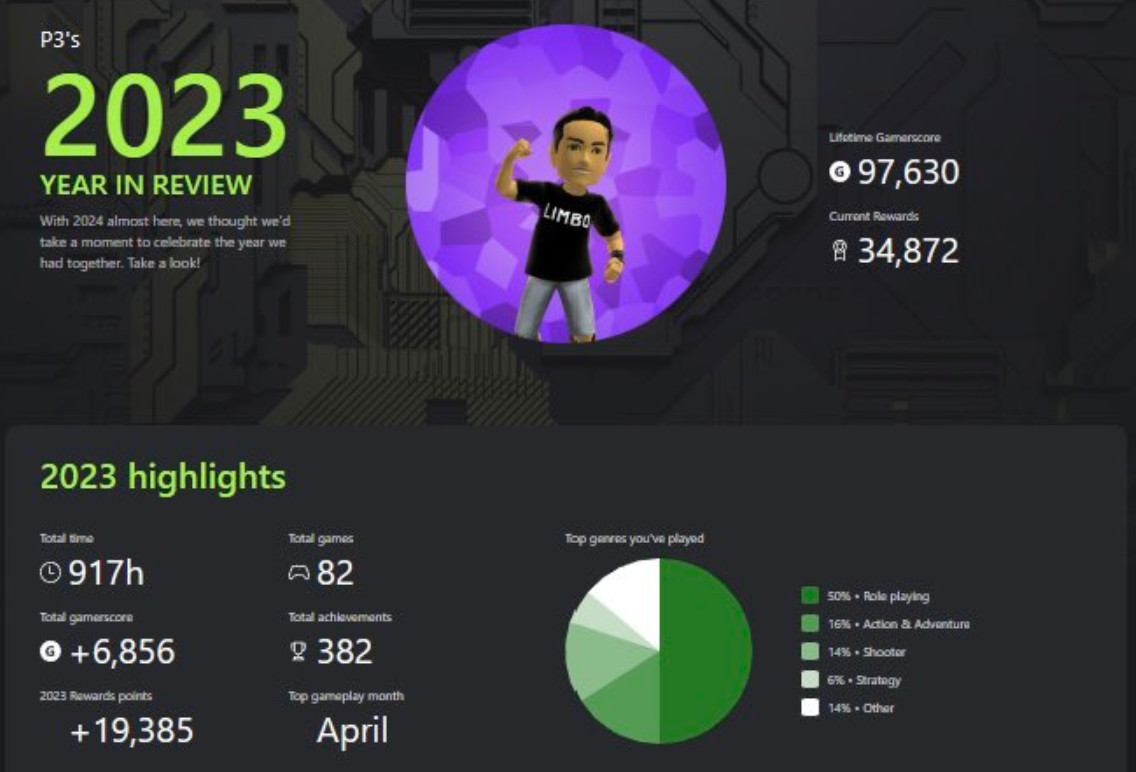Select the Shooter legend color swatch
Viewport: 1136px width, 772px height.
pyautogui.click(x=810, y=652)
